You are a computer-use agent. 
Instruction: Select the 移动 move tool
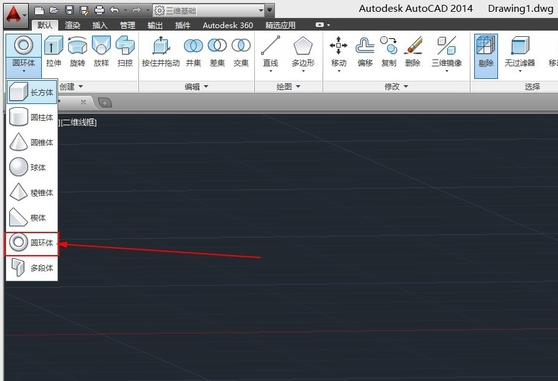(338, 52)
